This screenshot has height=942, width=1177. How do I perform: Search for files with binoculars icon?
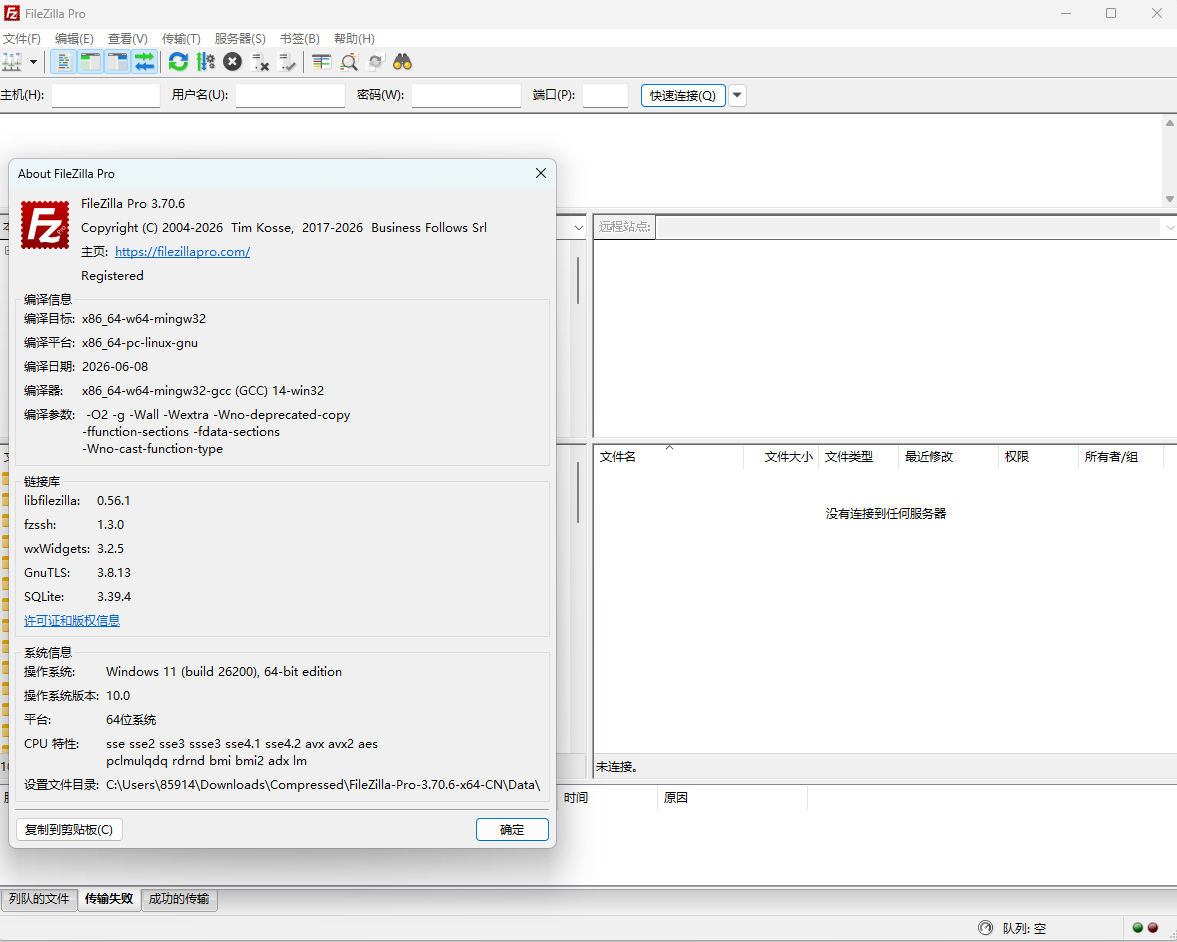[402, 62]
